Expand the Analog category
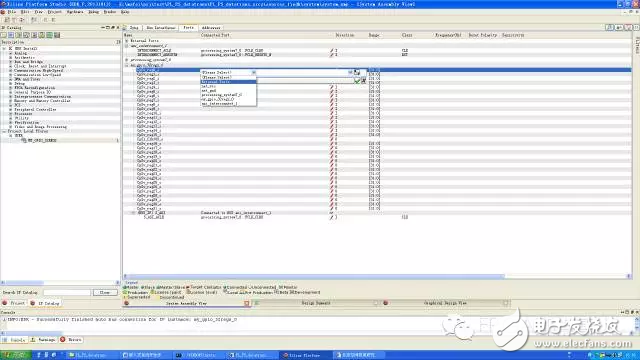Screen dimensions: 640x360 [x=11, y=53]
